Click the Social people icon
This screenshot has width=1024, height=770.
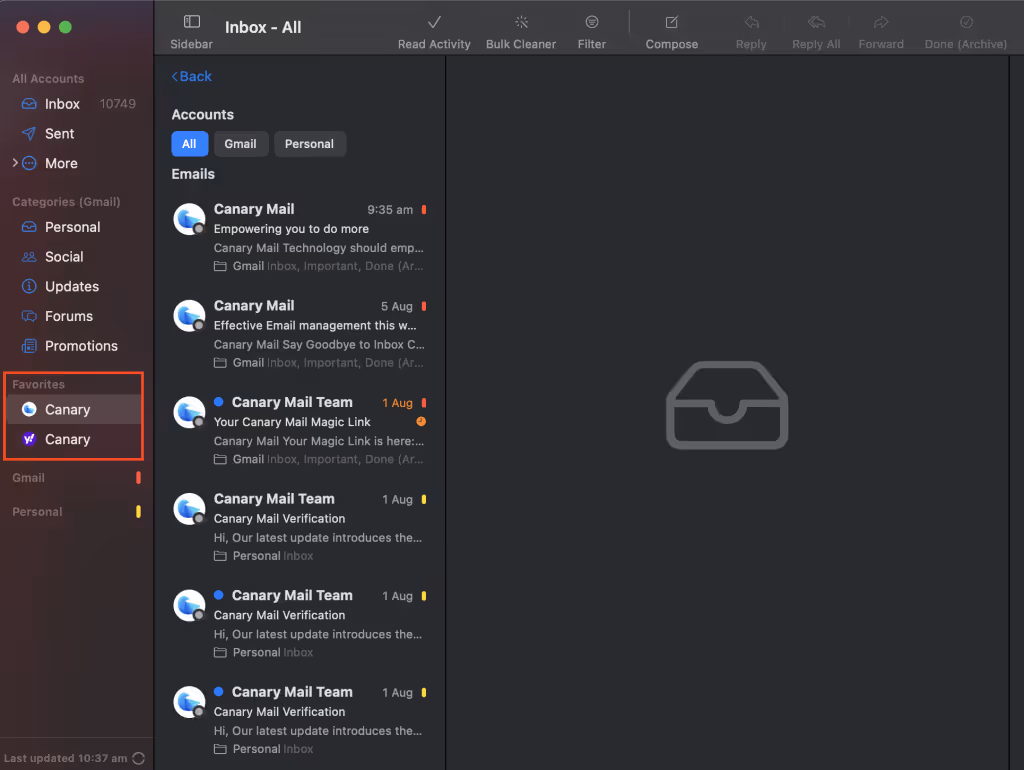[x=29, y=257]
